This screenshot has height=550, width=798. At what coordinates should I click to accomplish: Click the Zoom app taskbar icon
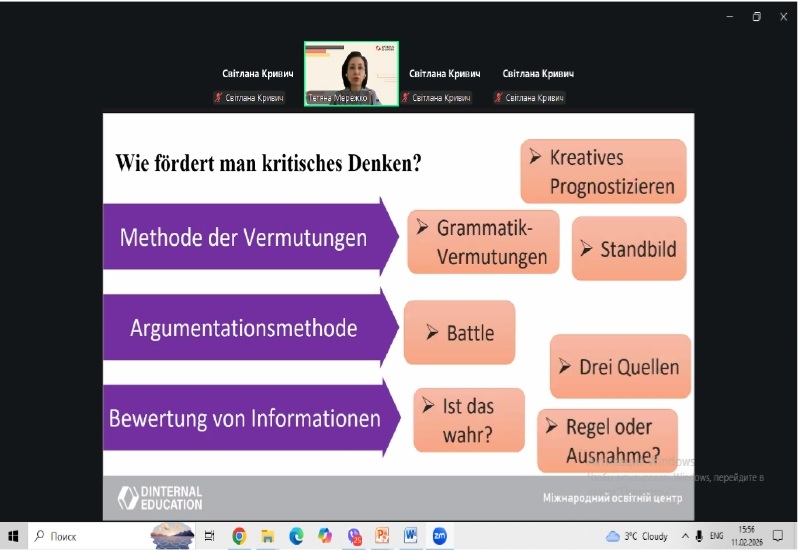[x=439, y=536]
